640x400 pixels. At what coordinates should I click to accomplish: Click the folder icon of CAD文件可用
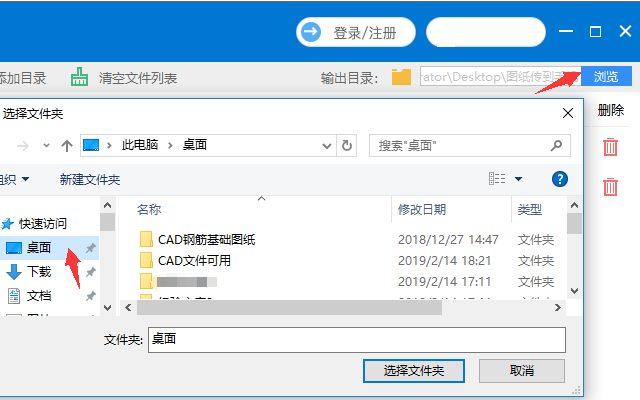[146, 260]
